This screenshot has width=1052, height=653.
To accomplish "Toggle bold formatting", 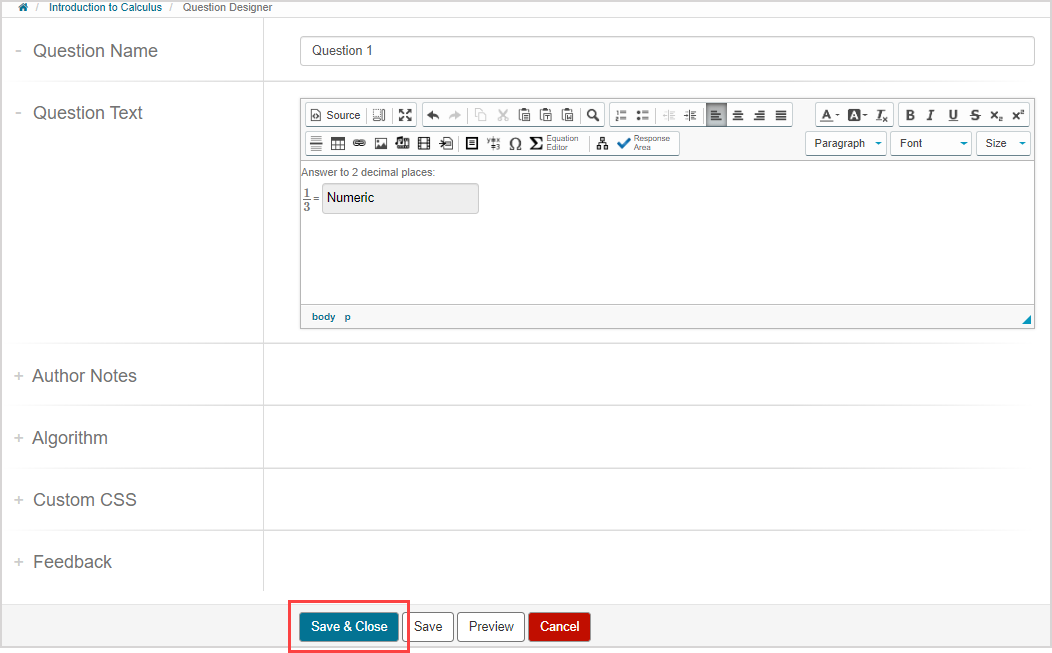I will tap(910, 114).
